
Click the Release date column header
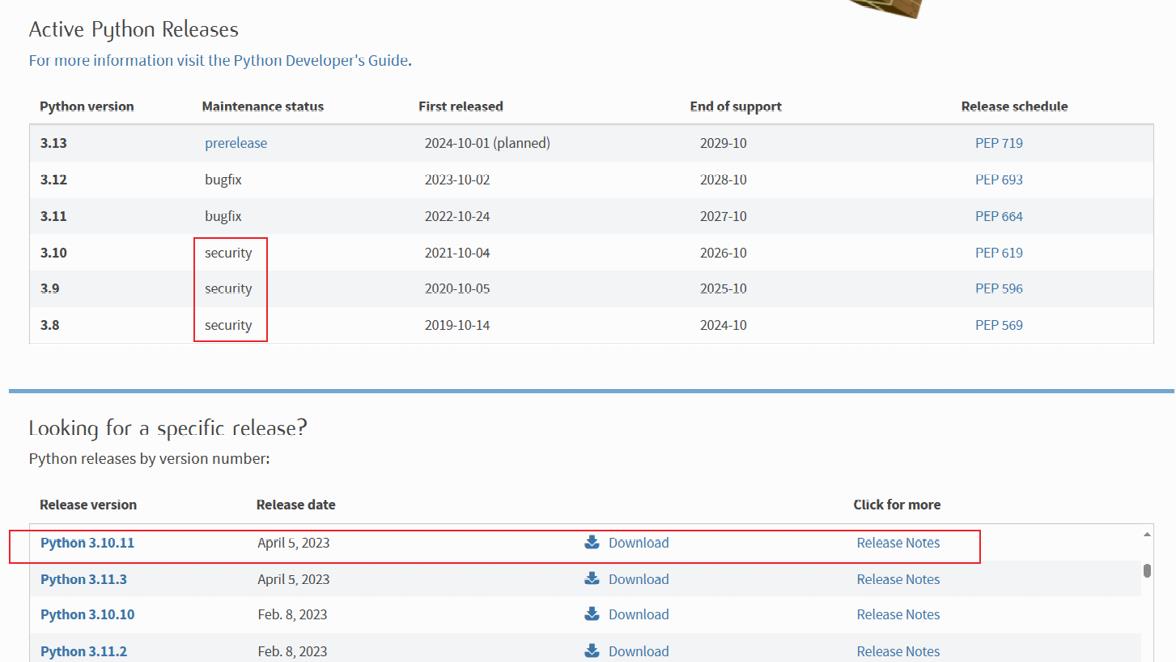tap(296, 505)
